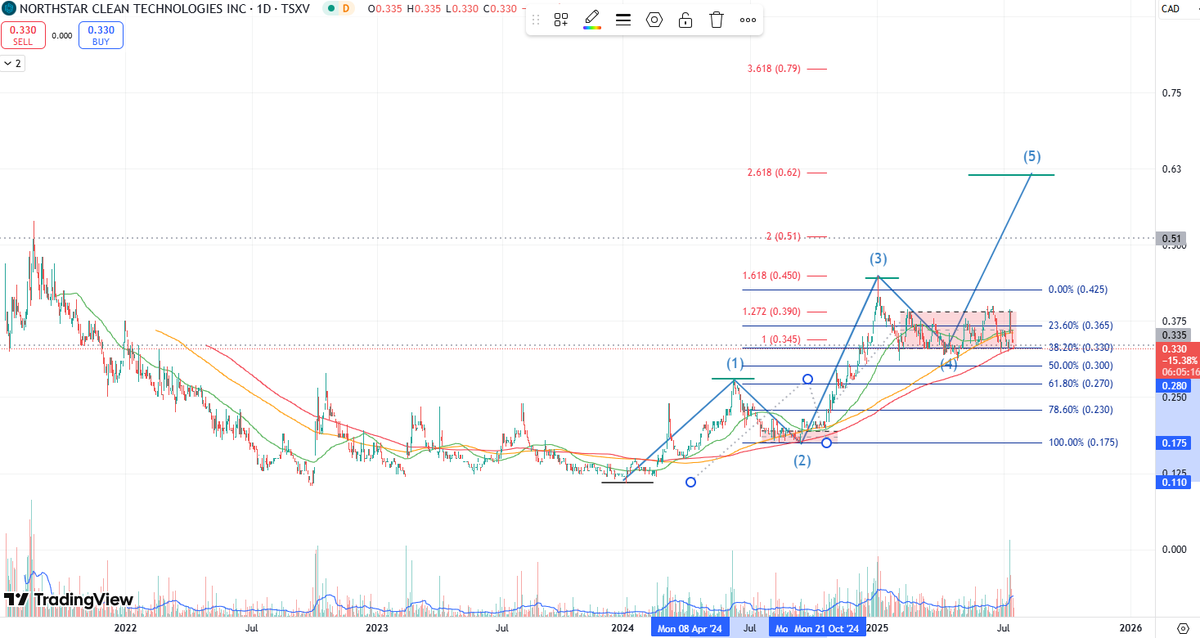The width and height of the screenshot is (1200, 638).
Task: Click the 0.00% (0.425) retracement label
Action: tap(1078, 290)
